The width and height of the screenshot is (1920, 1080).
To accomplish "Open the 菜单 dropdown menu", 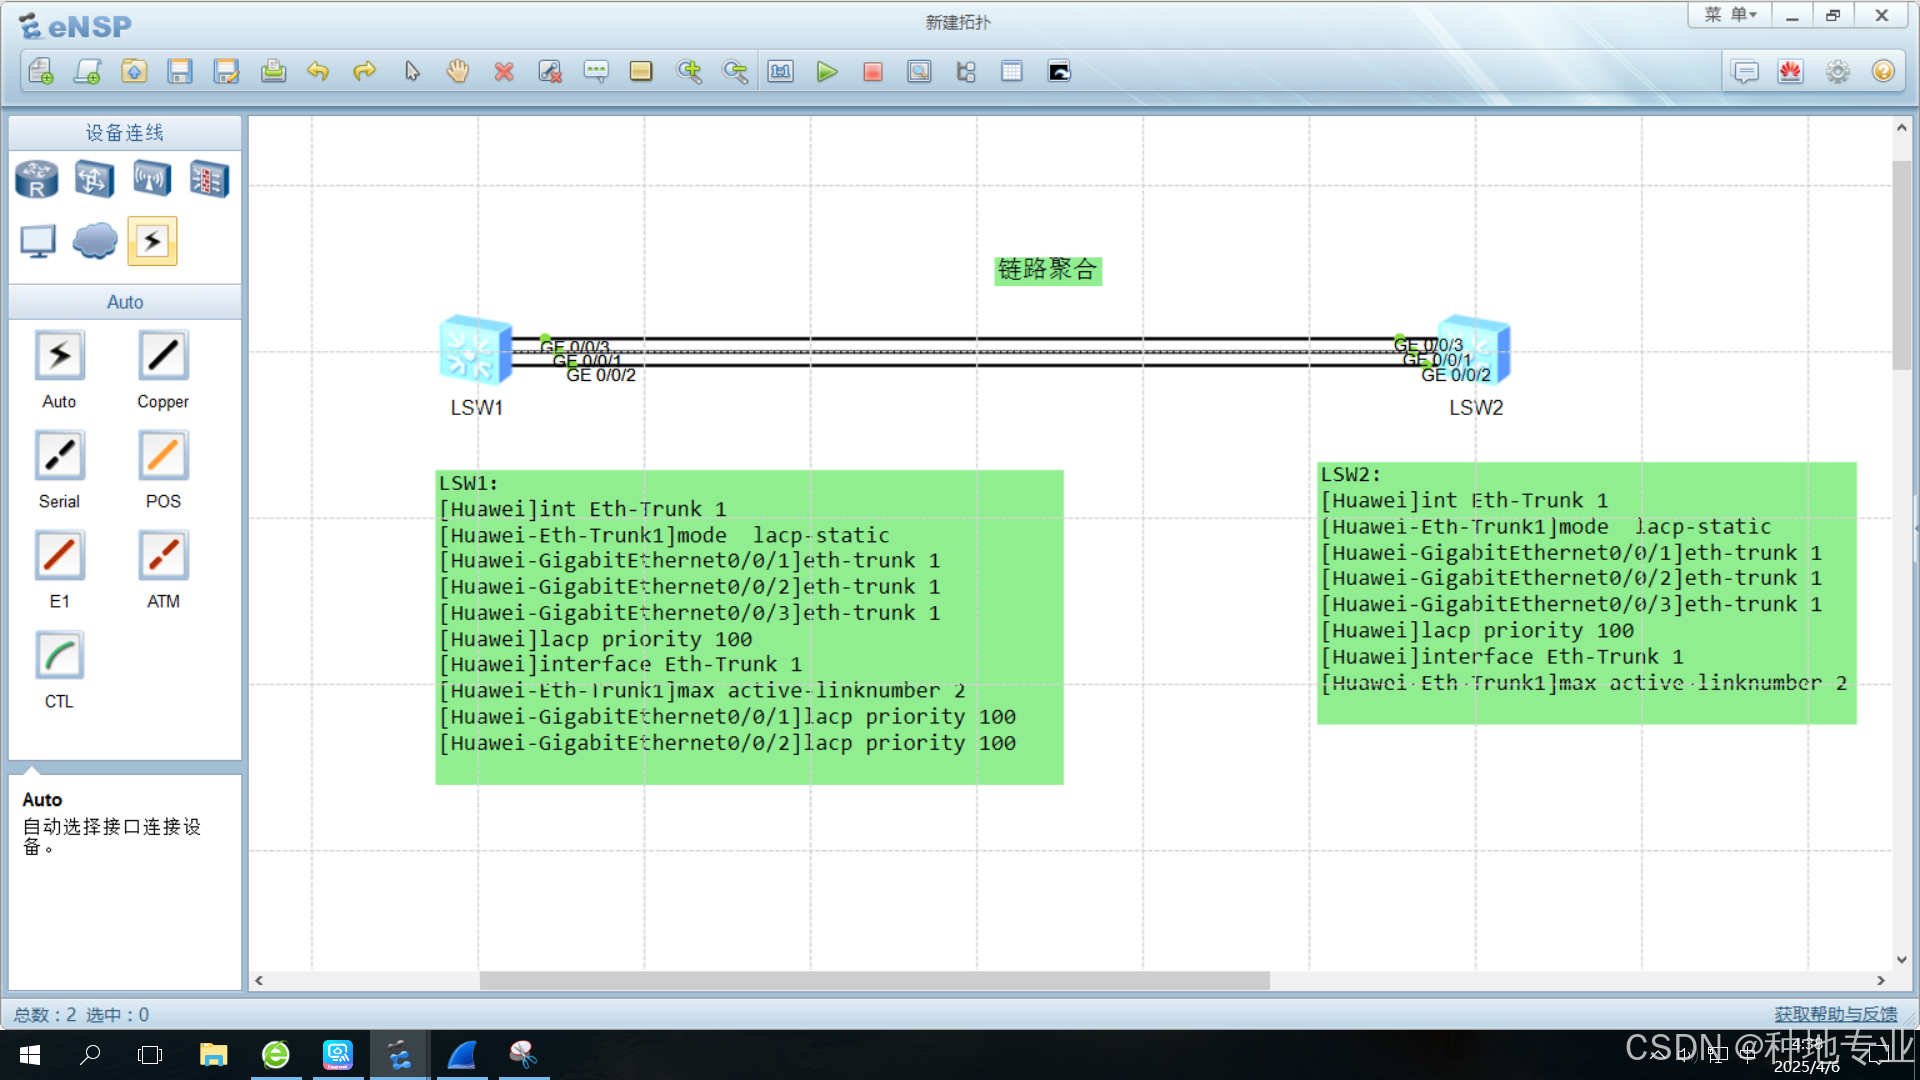I will tap(1730, 15).
